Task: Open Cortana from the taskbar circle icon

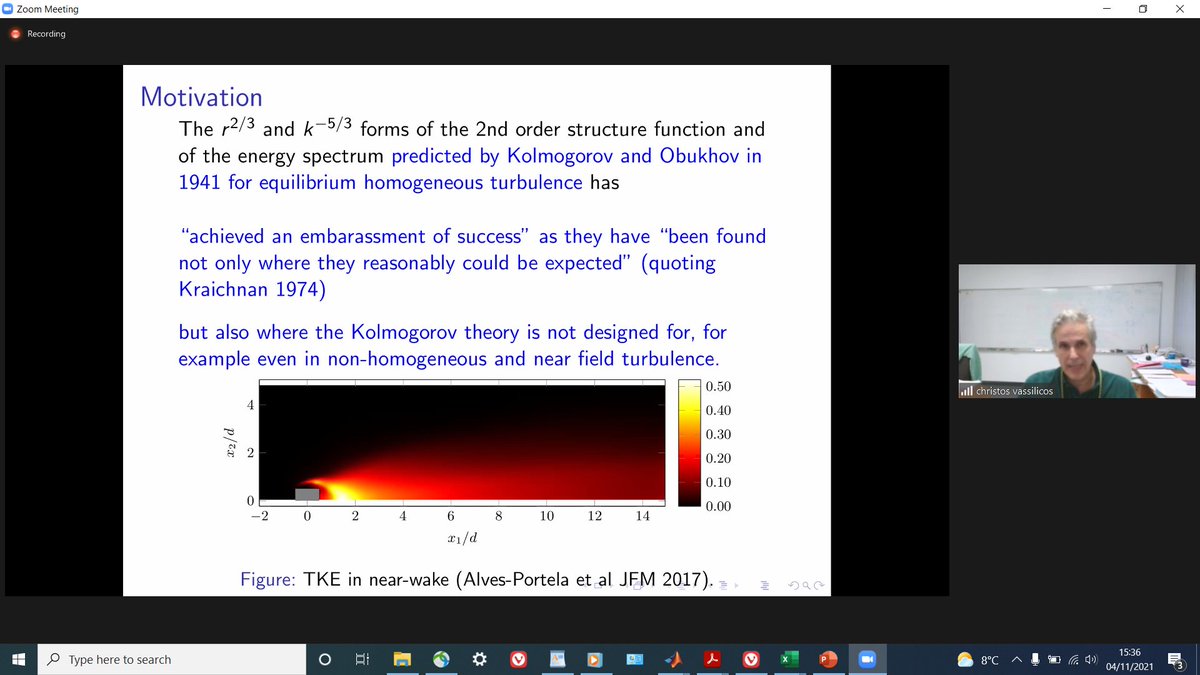Action: [324, 659]
